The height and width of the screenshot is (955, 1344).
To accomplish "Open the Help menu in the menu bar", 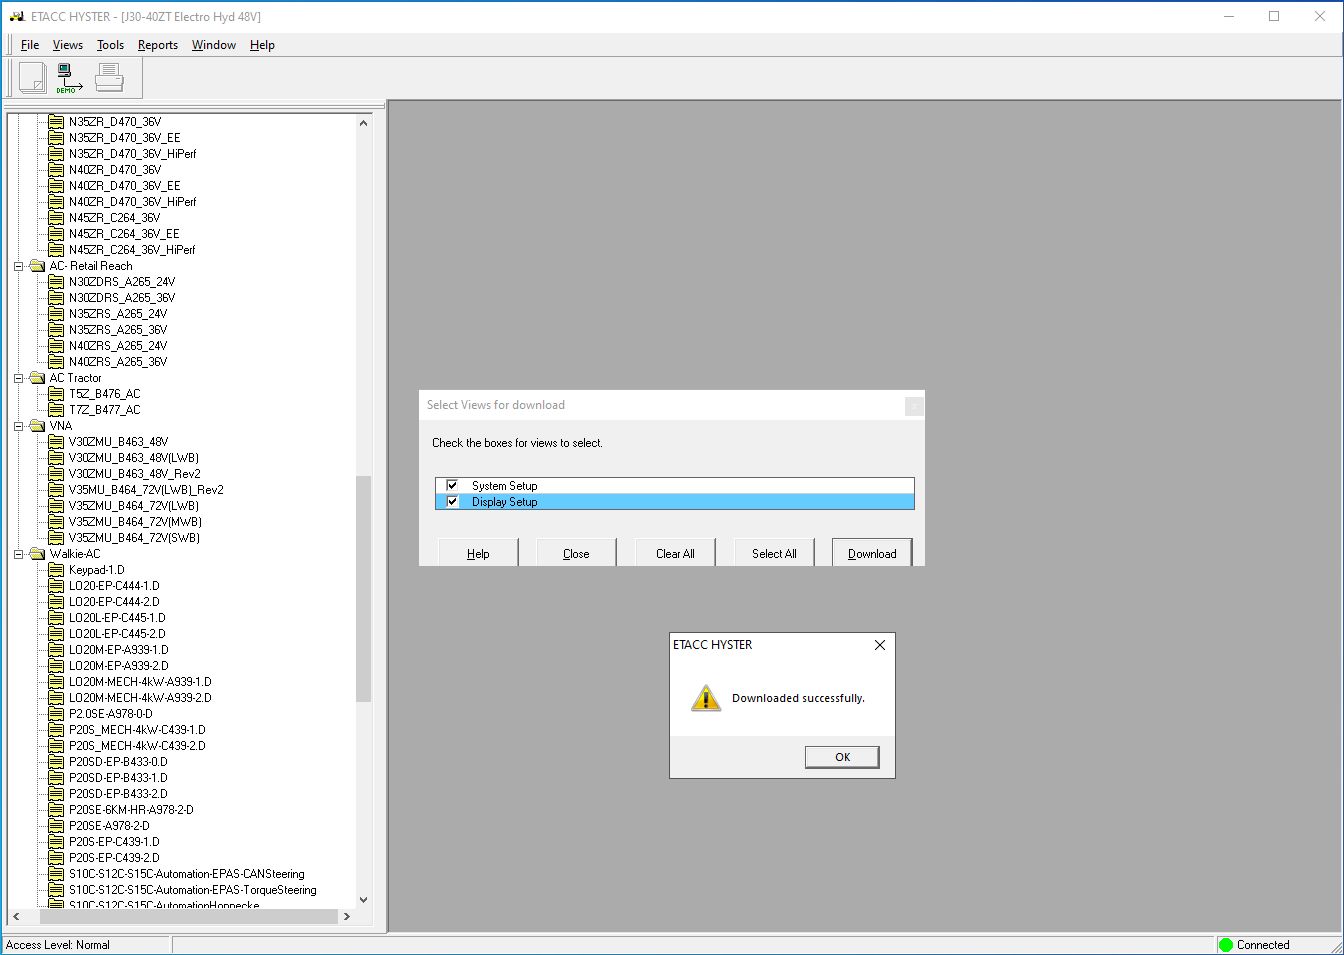I will (x=262, y=45).
